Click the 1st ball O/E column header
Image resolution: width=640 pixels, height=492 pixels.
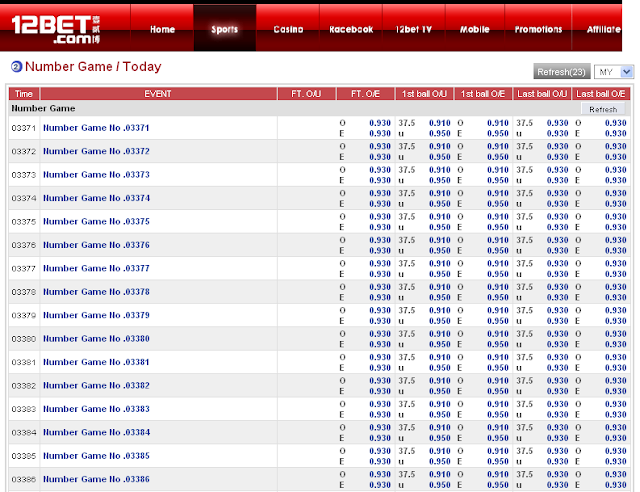[483, 94]
